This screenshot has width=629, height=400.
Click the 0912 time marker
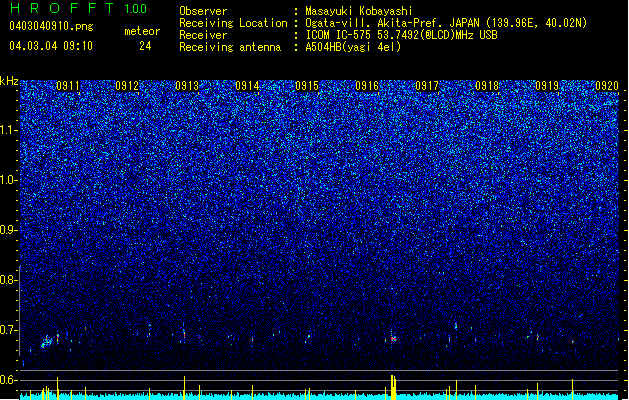coord(127,86)
